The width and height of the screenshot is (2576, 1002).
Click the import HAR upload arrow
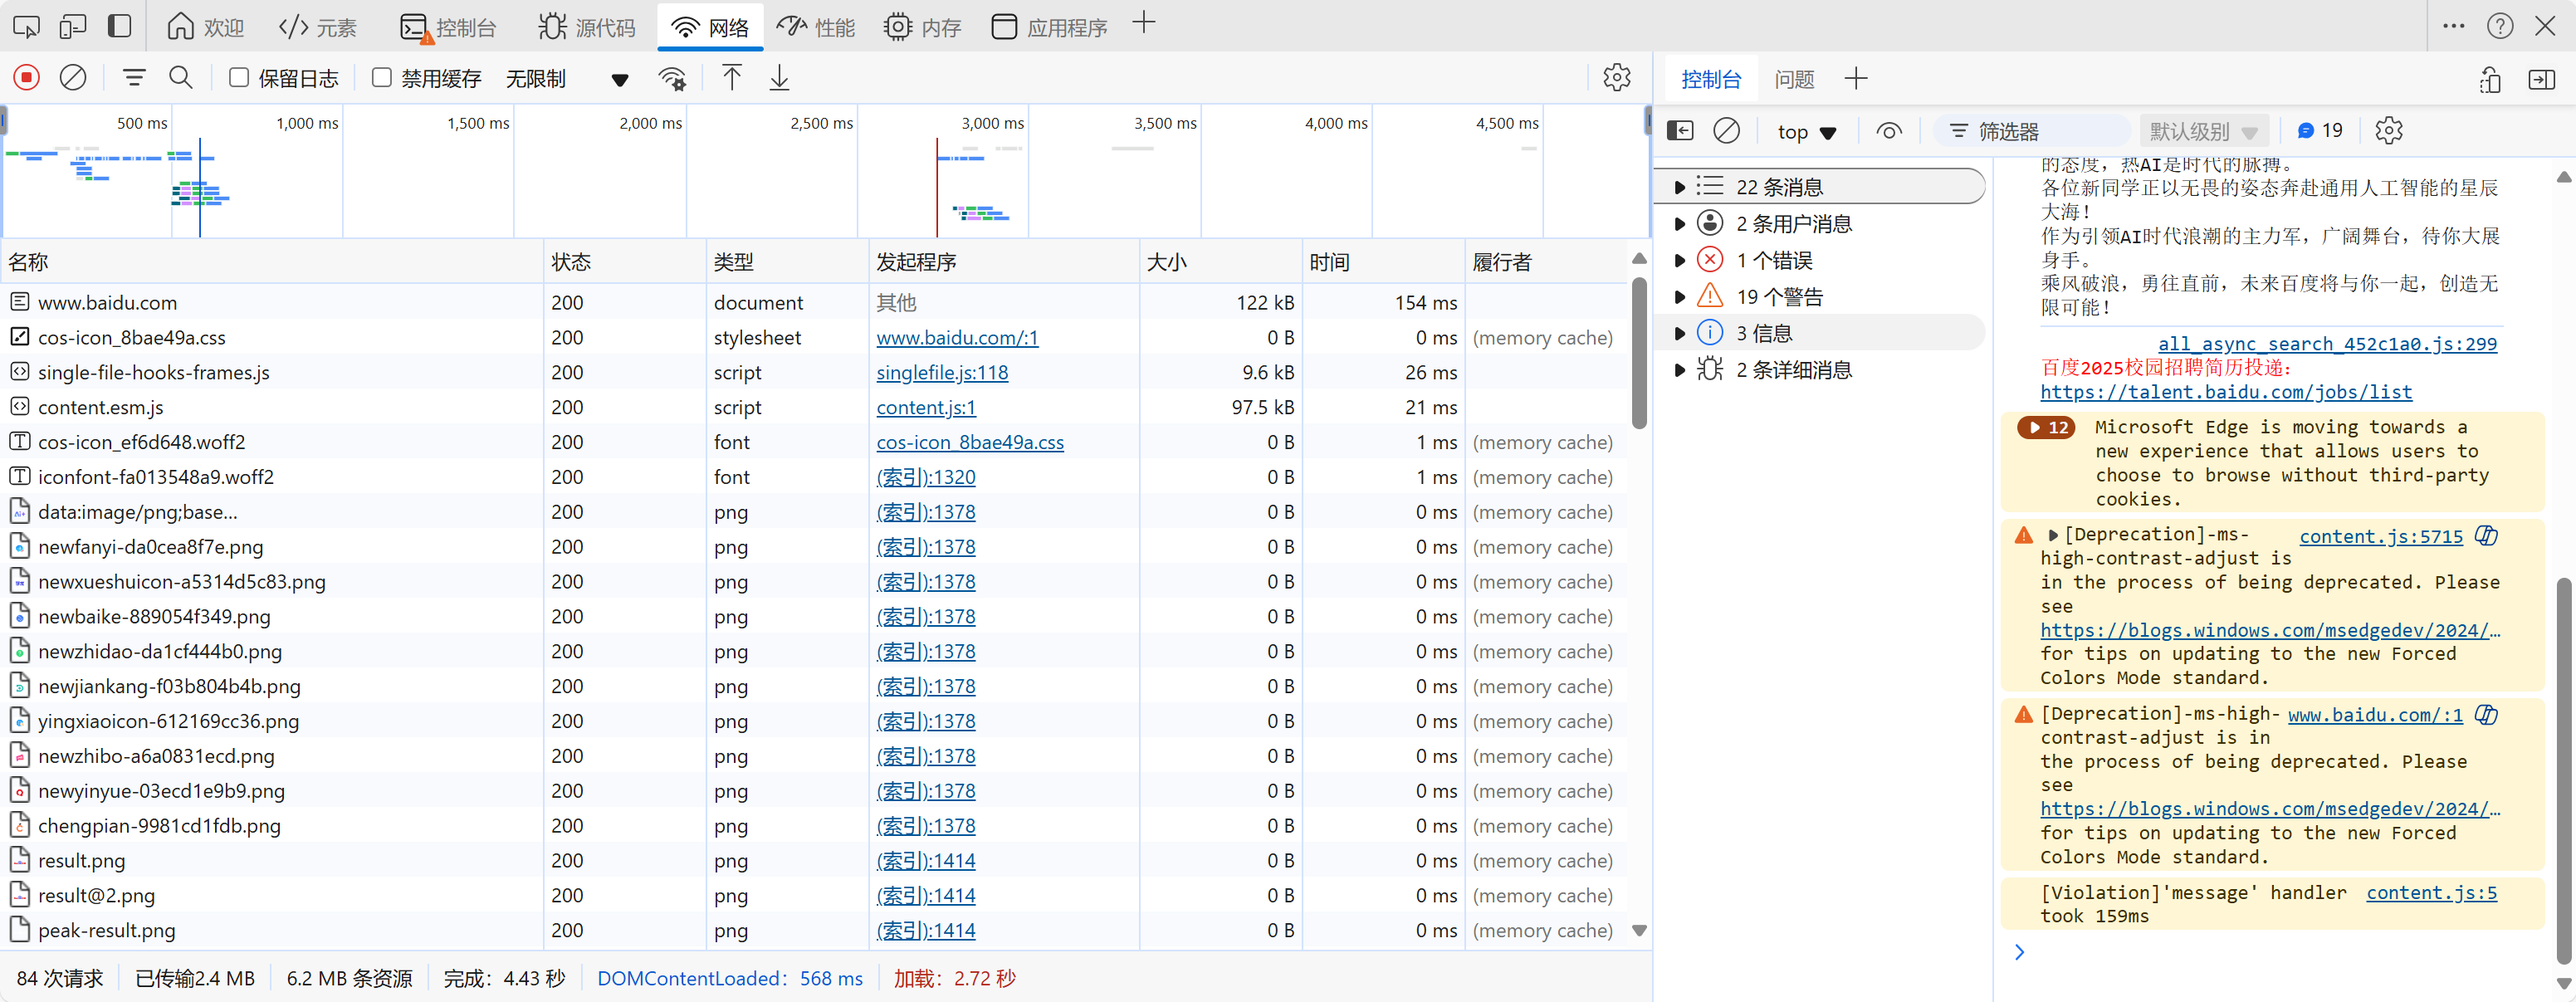click(x=732, y=77)
